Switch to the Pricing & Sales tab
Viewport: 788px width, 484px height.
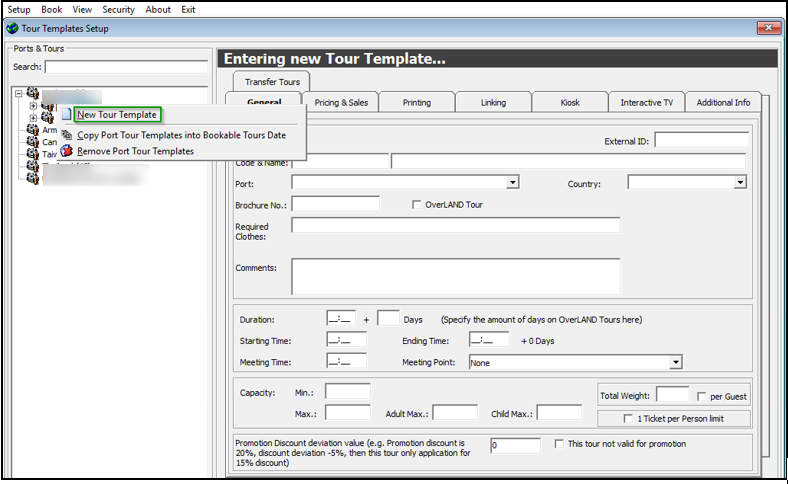click(341, 102)
